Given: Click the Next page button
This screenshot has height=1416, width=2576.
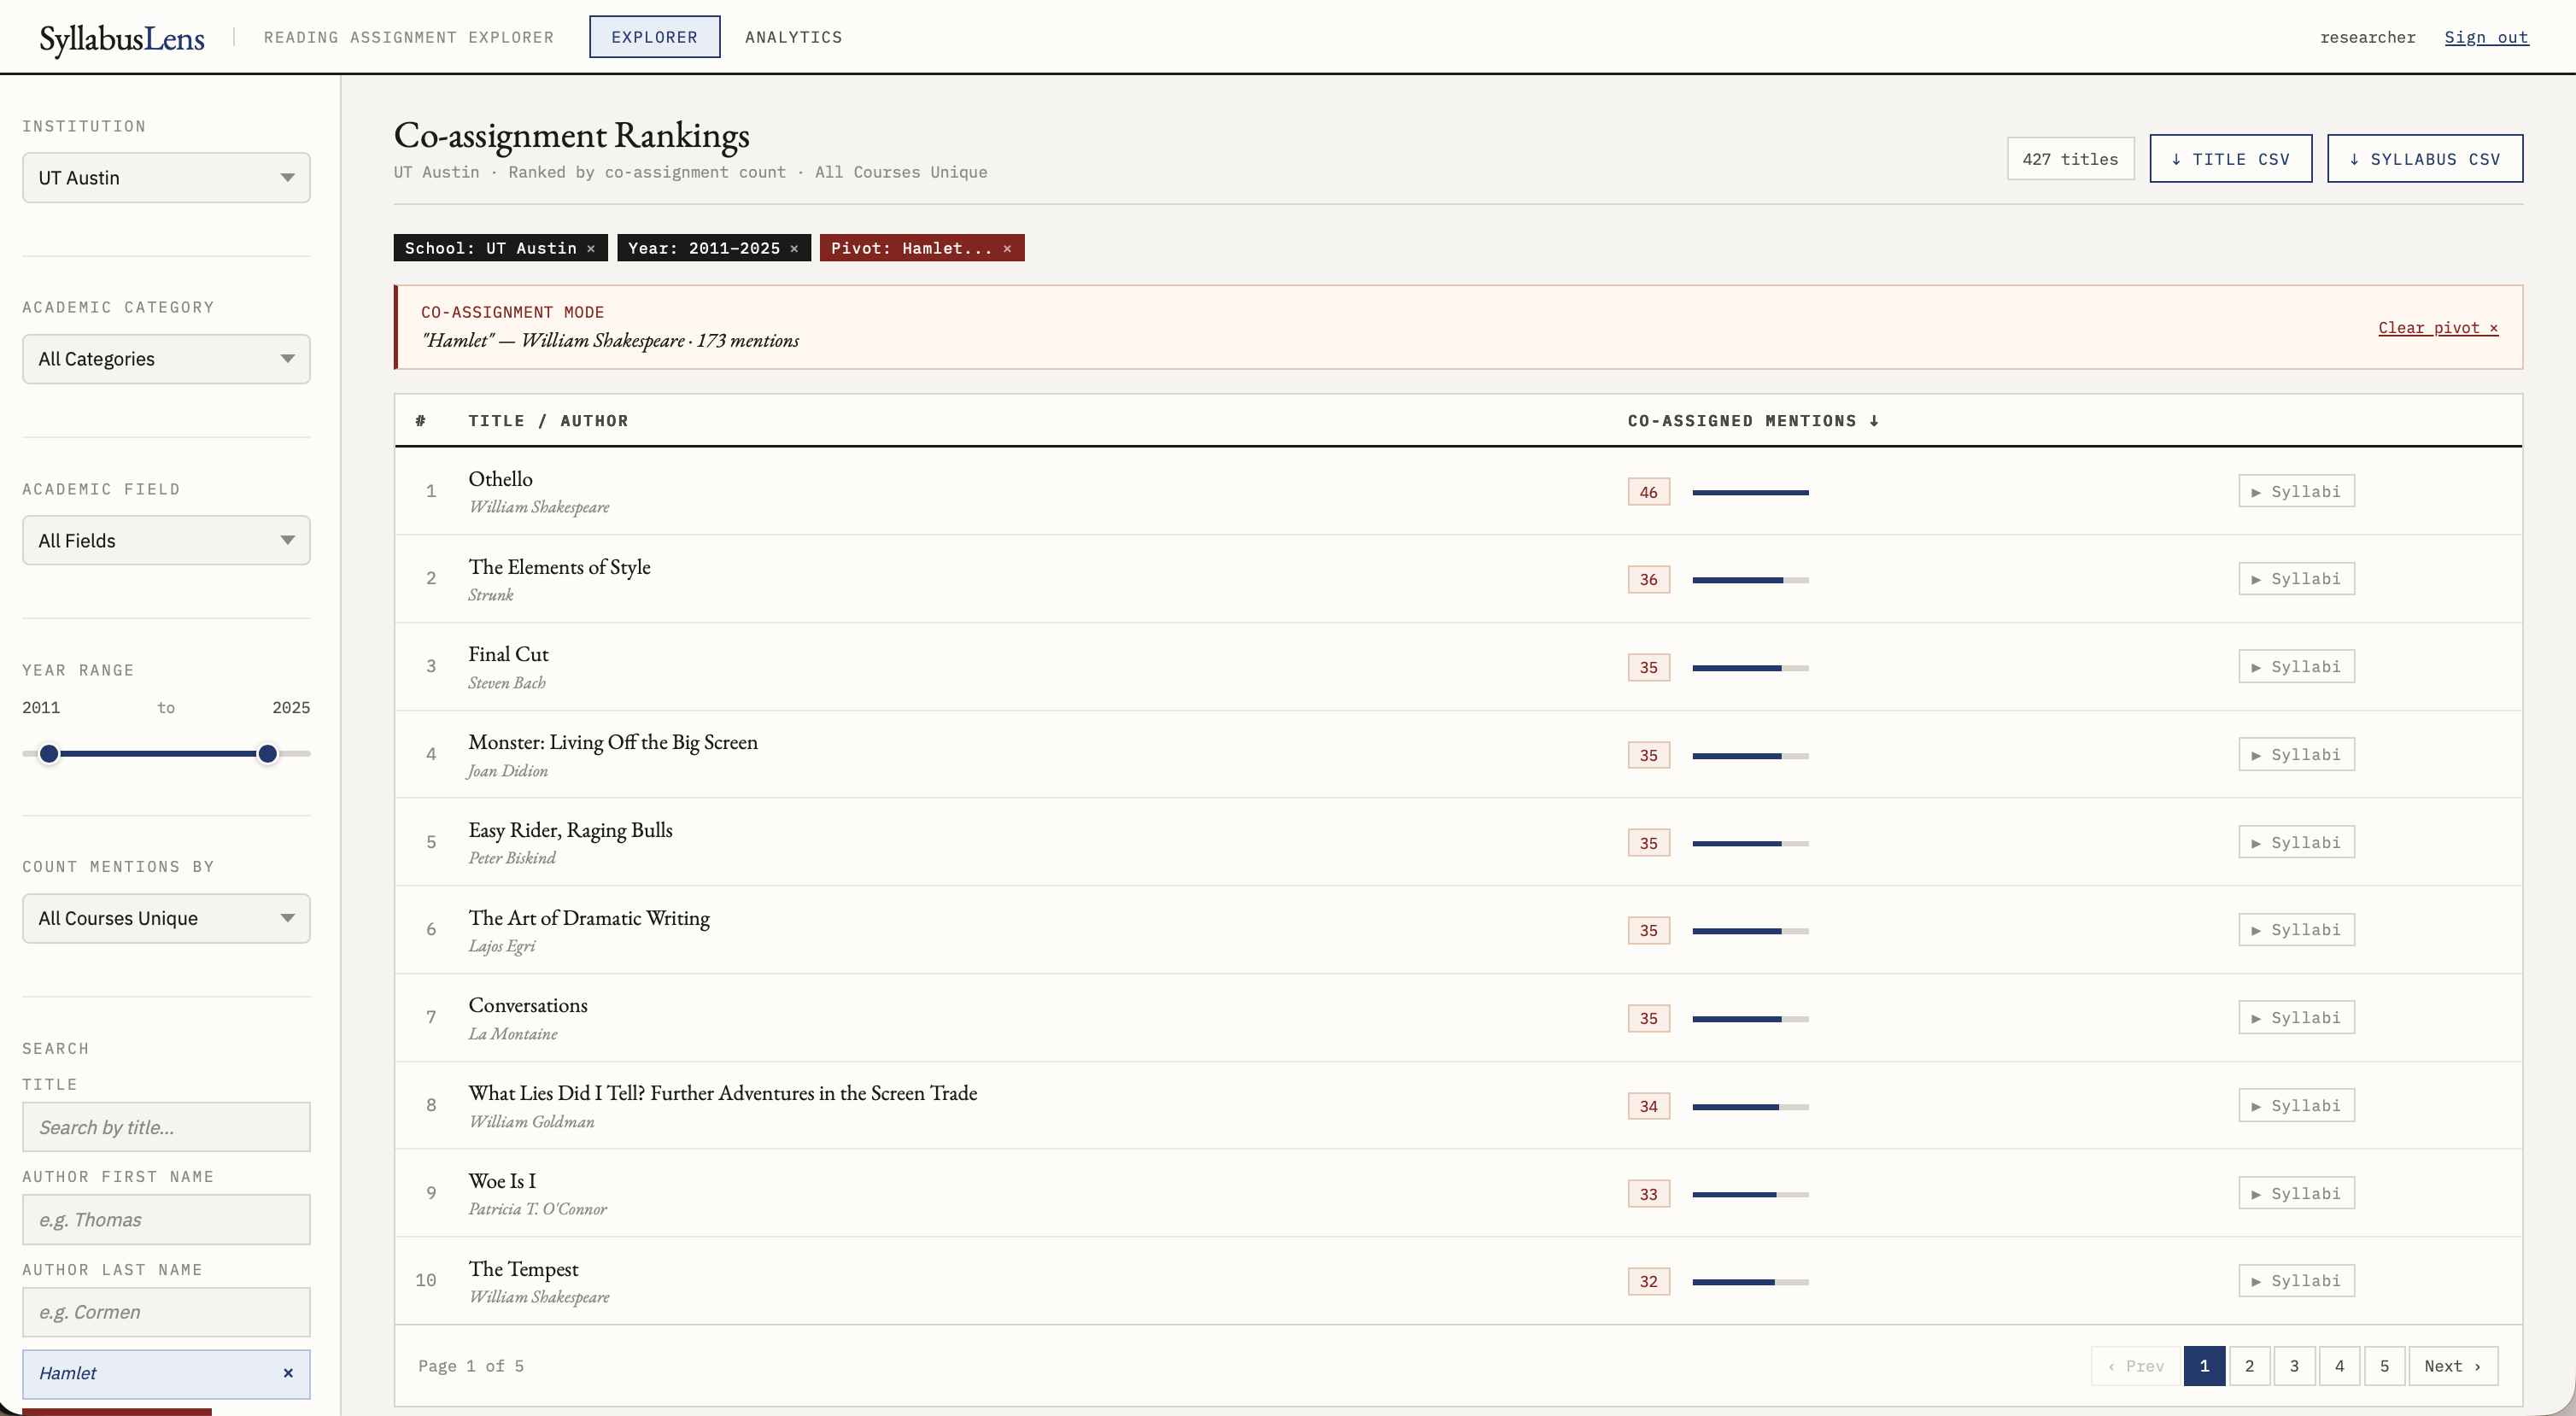Looking at the screenshot, I should (2453, 1366).
